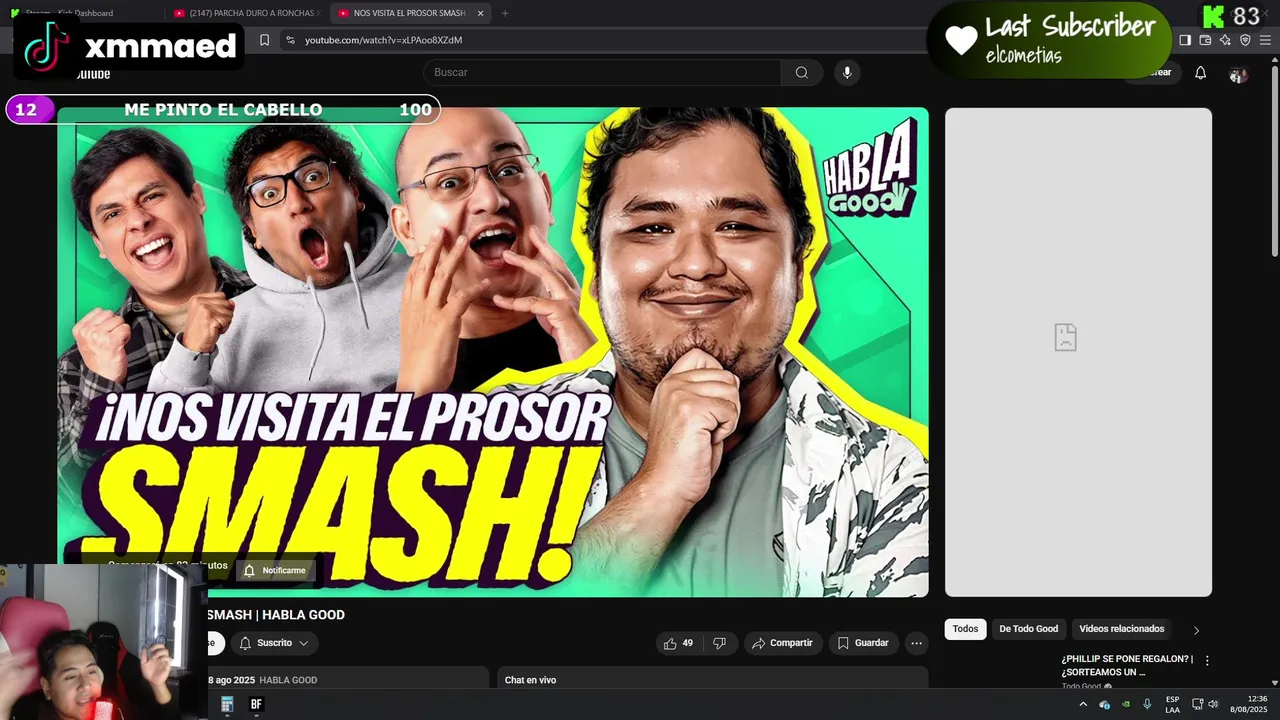
Task: Start voice search with microphone icon
Action: 847,72
